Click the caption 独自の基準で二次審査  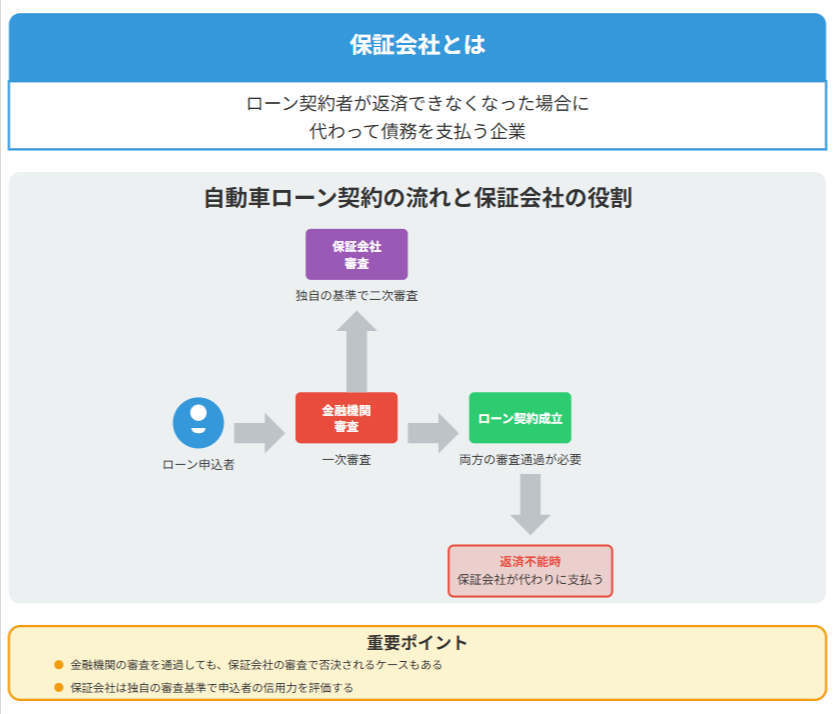[x=356, y=296]
